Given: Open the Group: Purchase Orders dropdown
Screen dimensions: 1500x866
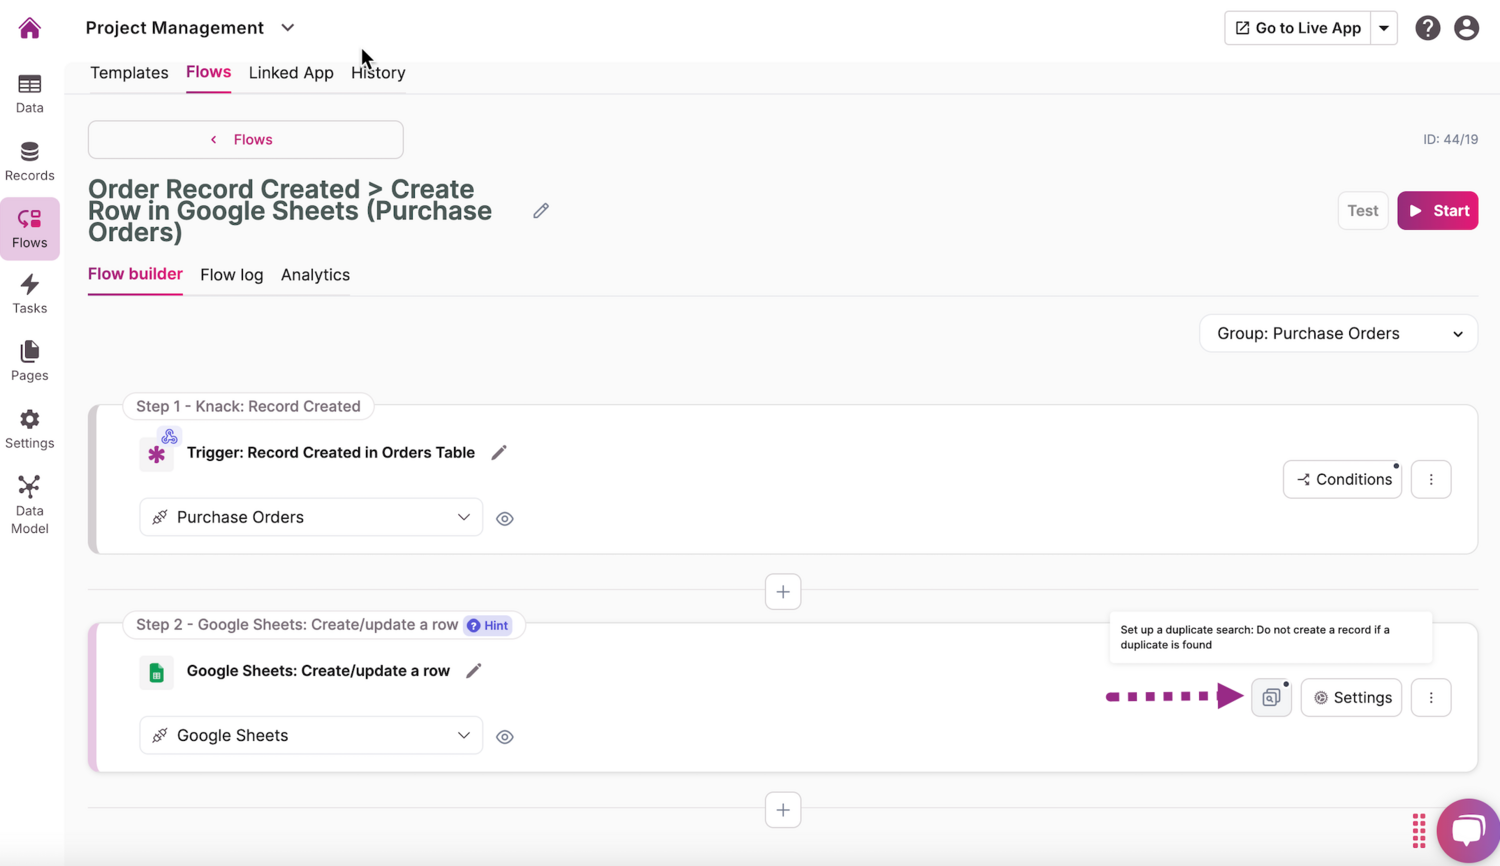Looking at the screenshot, I should [1337, 333].
